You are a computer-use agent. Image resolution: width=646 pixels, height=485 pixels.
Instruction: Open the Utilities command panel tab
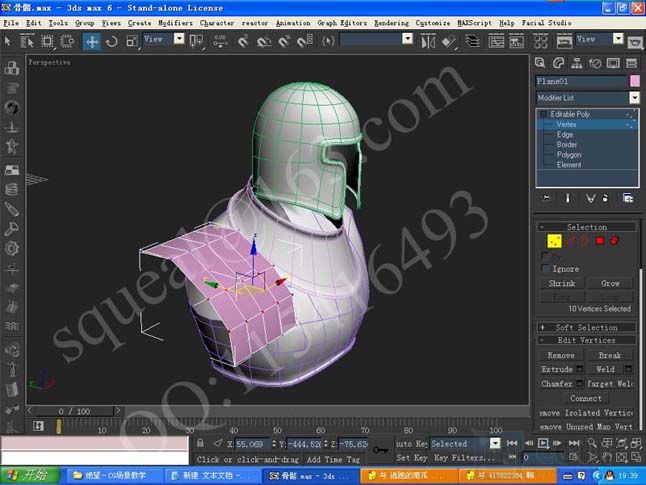[631, 63]
